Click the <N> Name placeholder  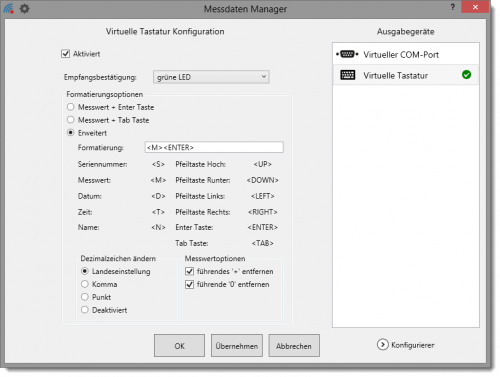point(158,227)
